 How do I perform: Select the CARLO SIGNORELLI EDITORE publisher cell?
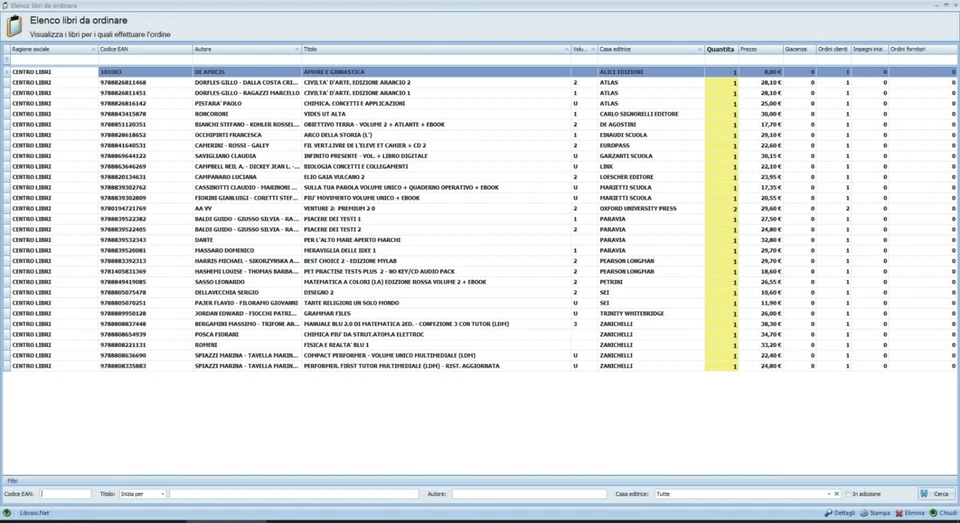pos(650,114)
